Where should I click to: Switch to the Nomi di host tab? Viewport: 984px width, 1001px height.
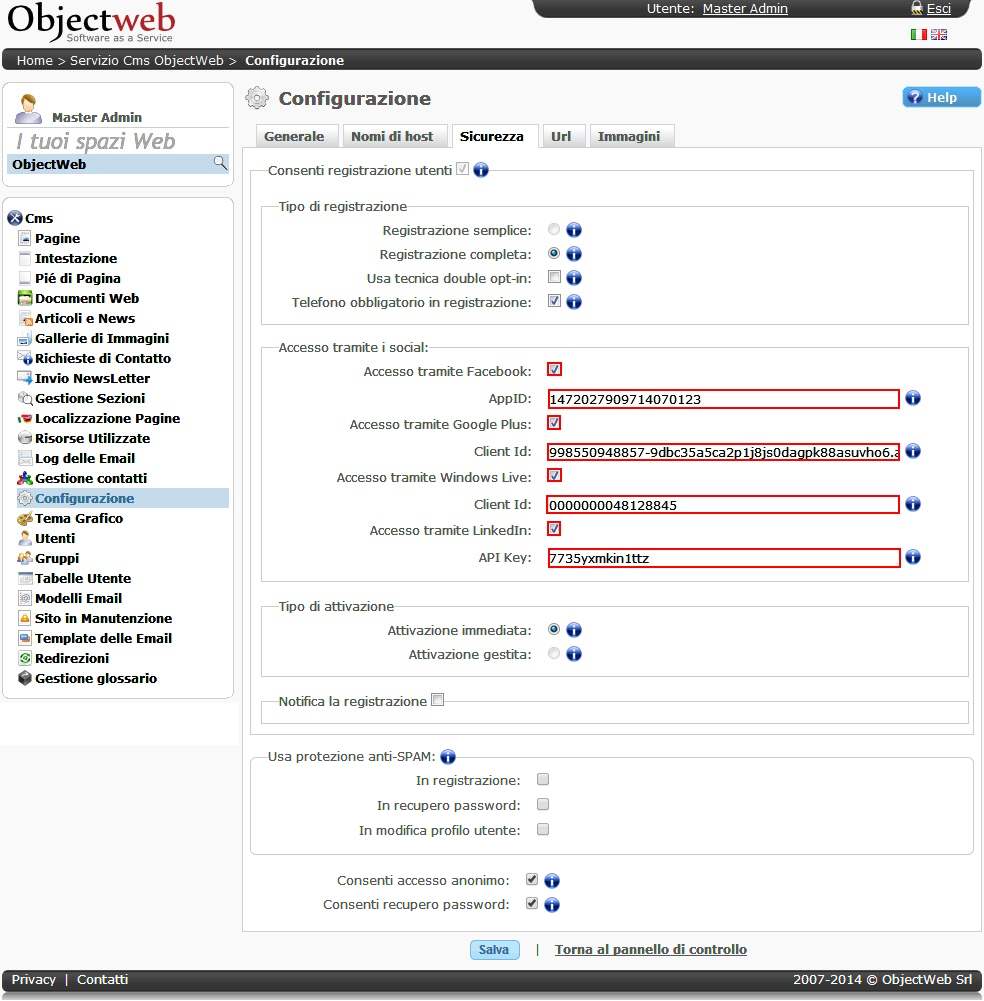[392, 136]
